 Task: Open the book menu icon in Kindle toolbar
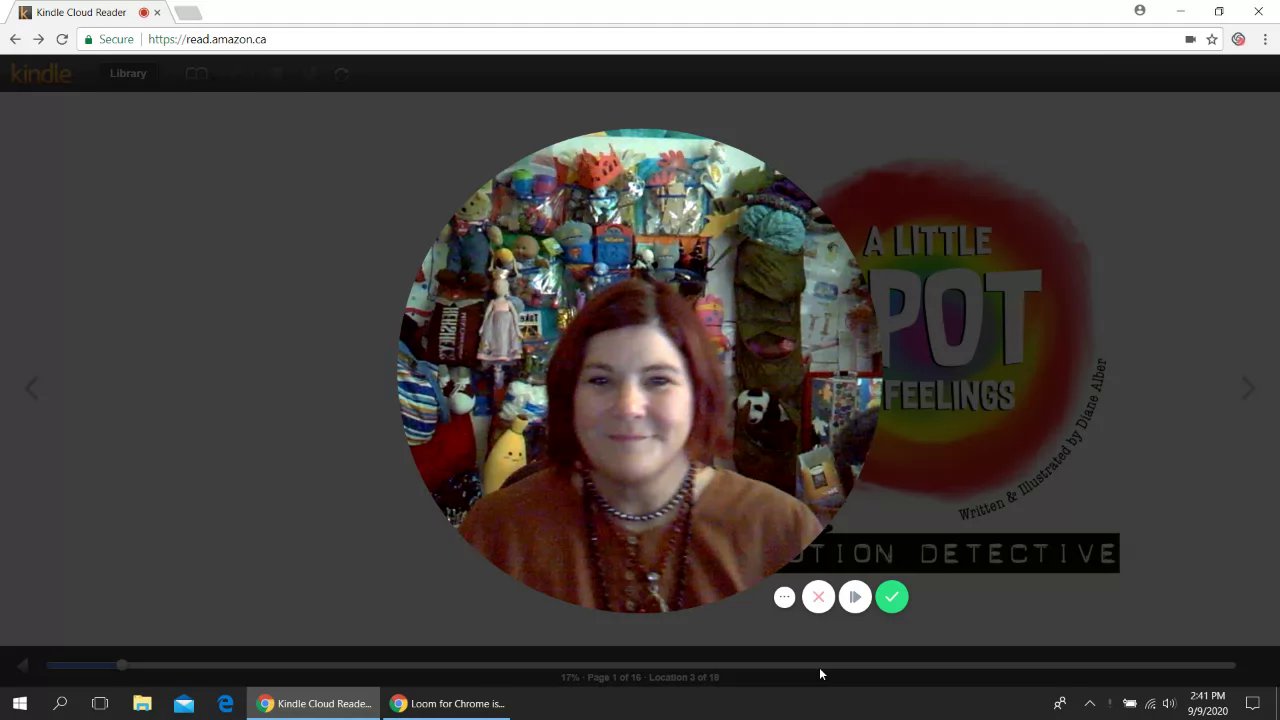point(197,74)
